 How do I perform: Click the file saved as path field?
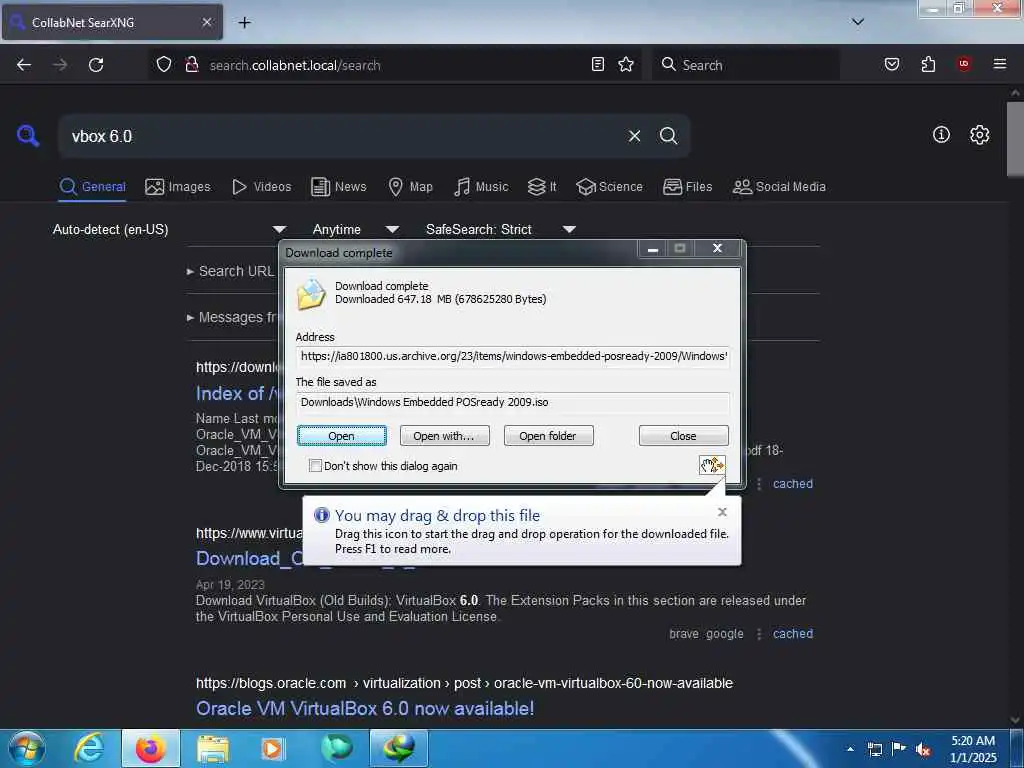513,402
